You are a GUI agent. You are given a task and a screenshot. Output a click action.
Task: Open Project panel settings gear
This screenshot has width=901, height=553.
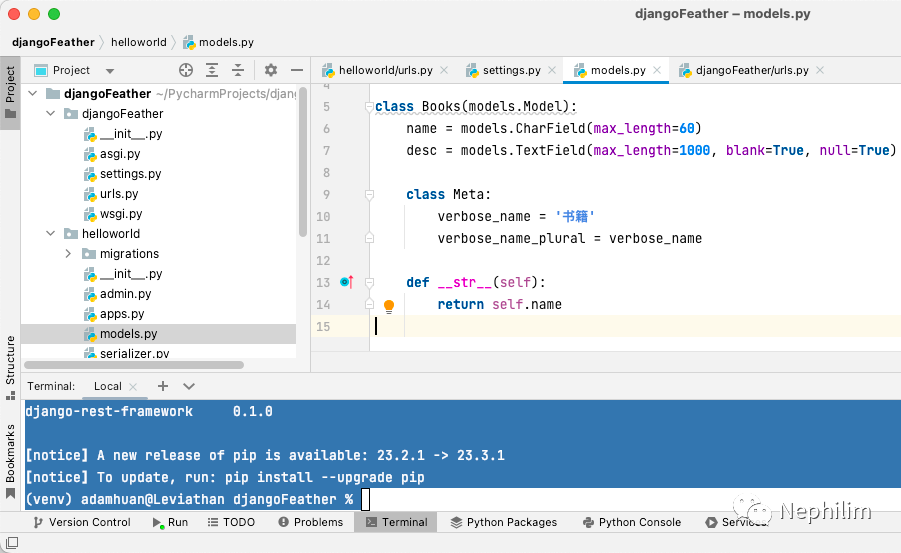(x=271, y=70)
